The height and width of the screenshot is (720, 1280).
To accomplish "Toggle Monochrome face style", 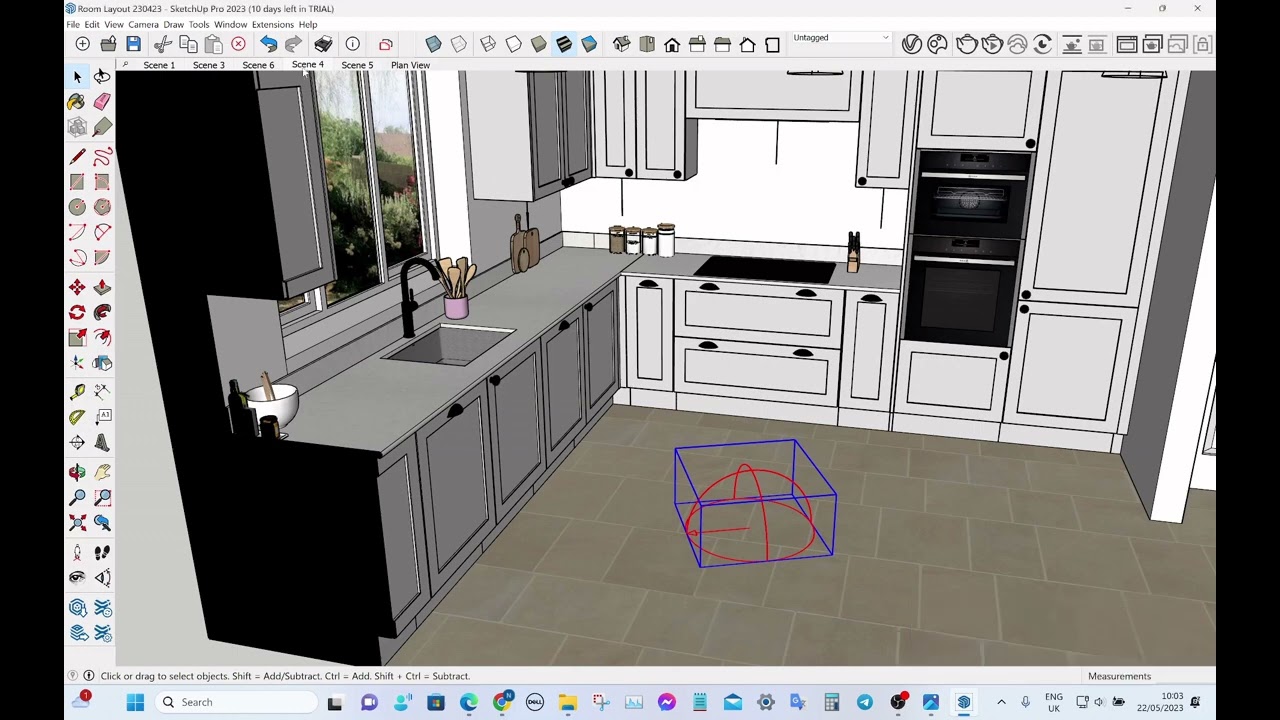I will coord(589,44).
